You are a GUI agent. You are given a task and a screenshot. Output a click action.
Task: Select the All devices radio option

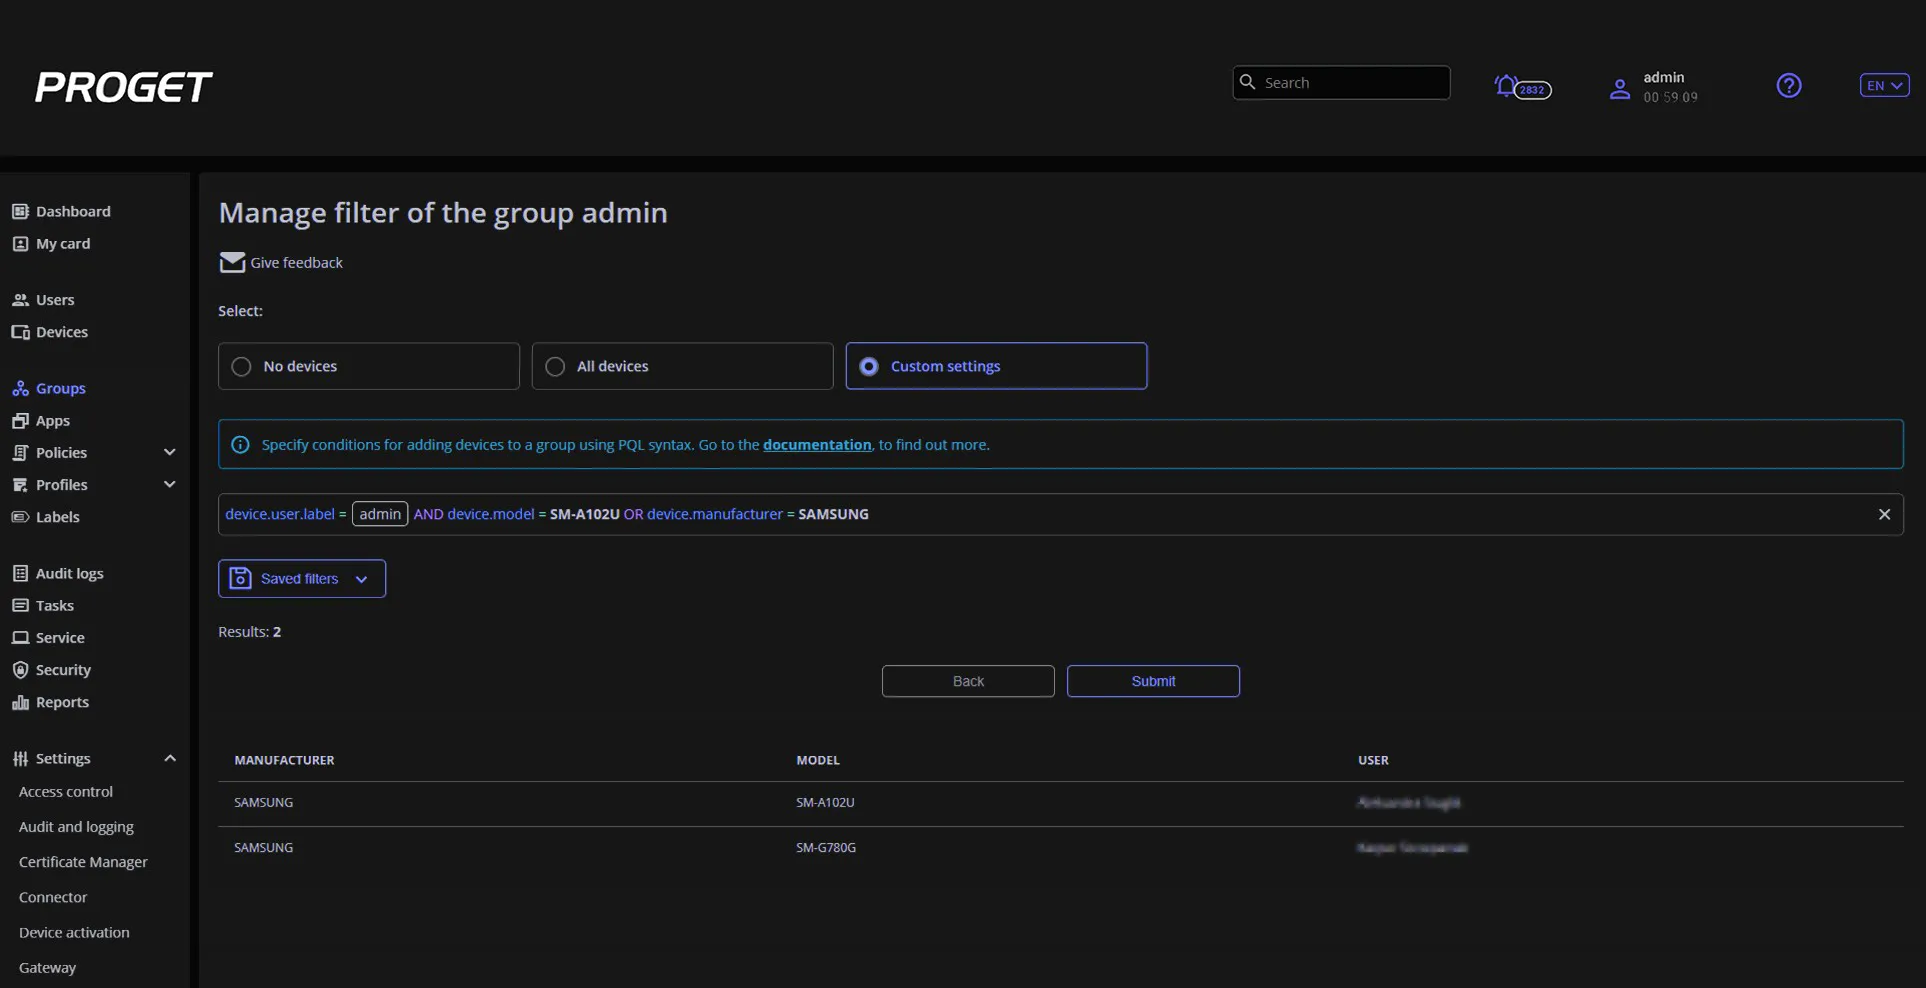point(682,366)
